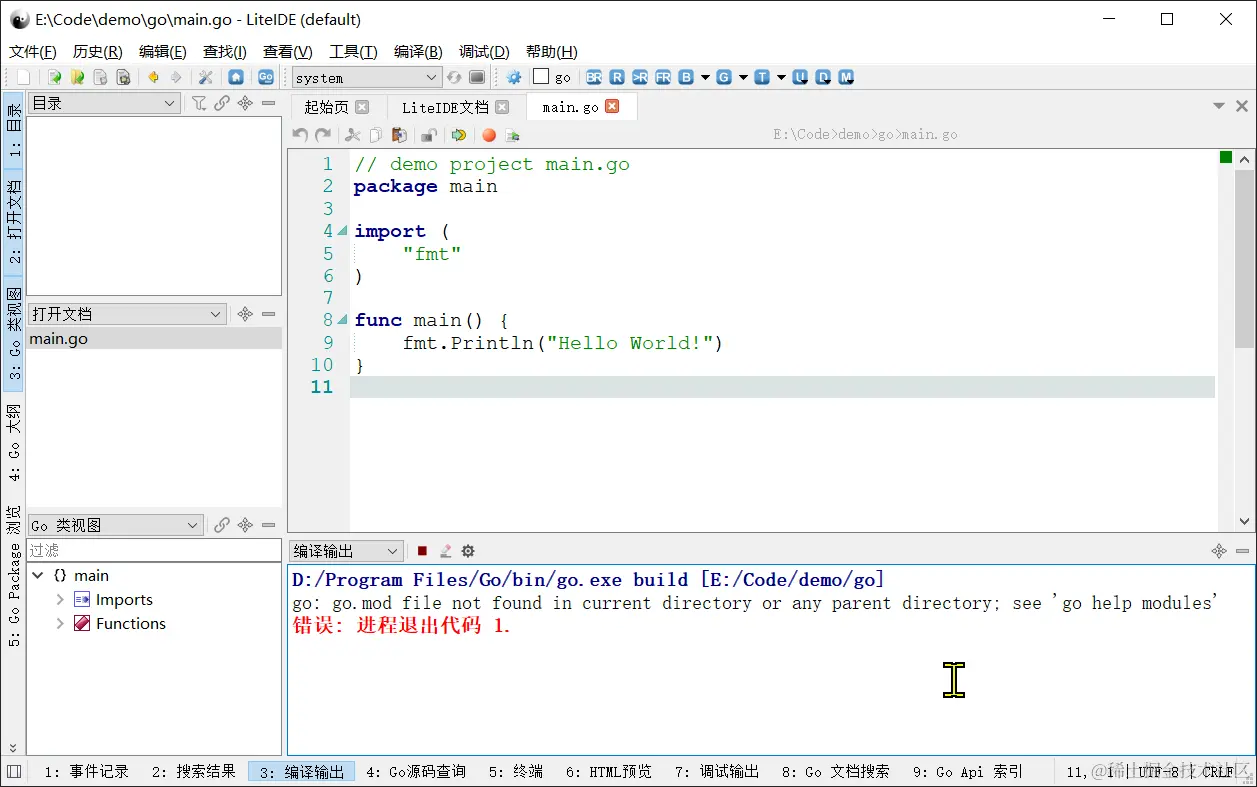Toggle the 5: 终端 bottom panel button

click(516, 772)
